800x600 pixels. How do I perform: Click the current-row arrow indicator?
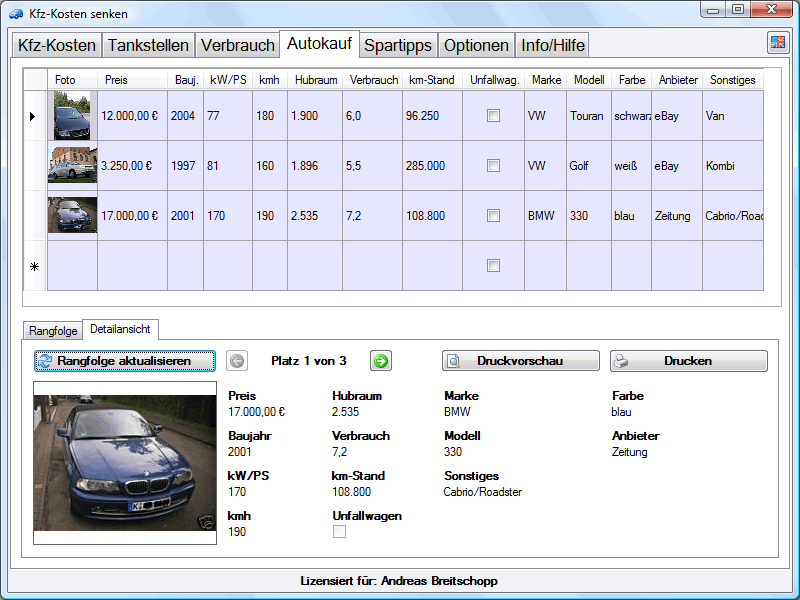34,116
